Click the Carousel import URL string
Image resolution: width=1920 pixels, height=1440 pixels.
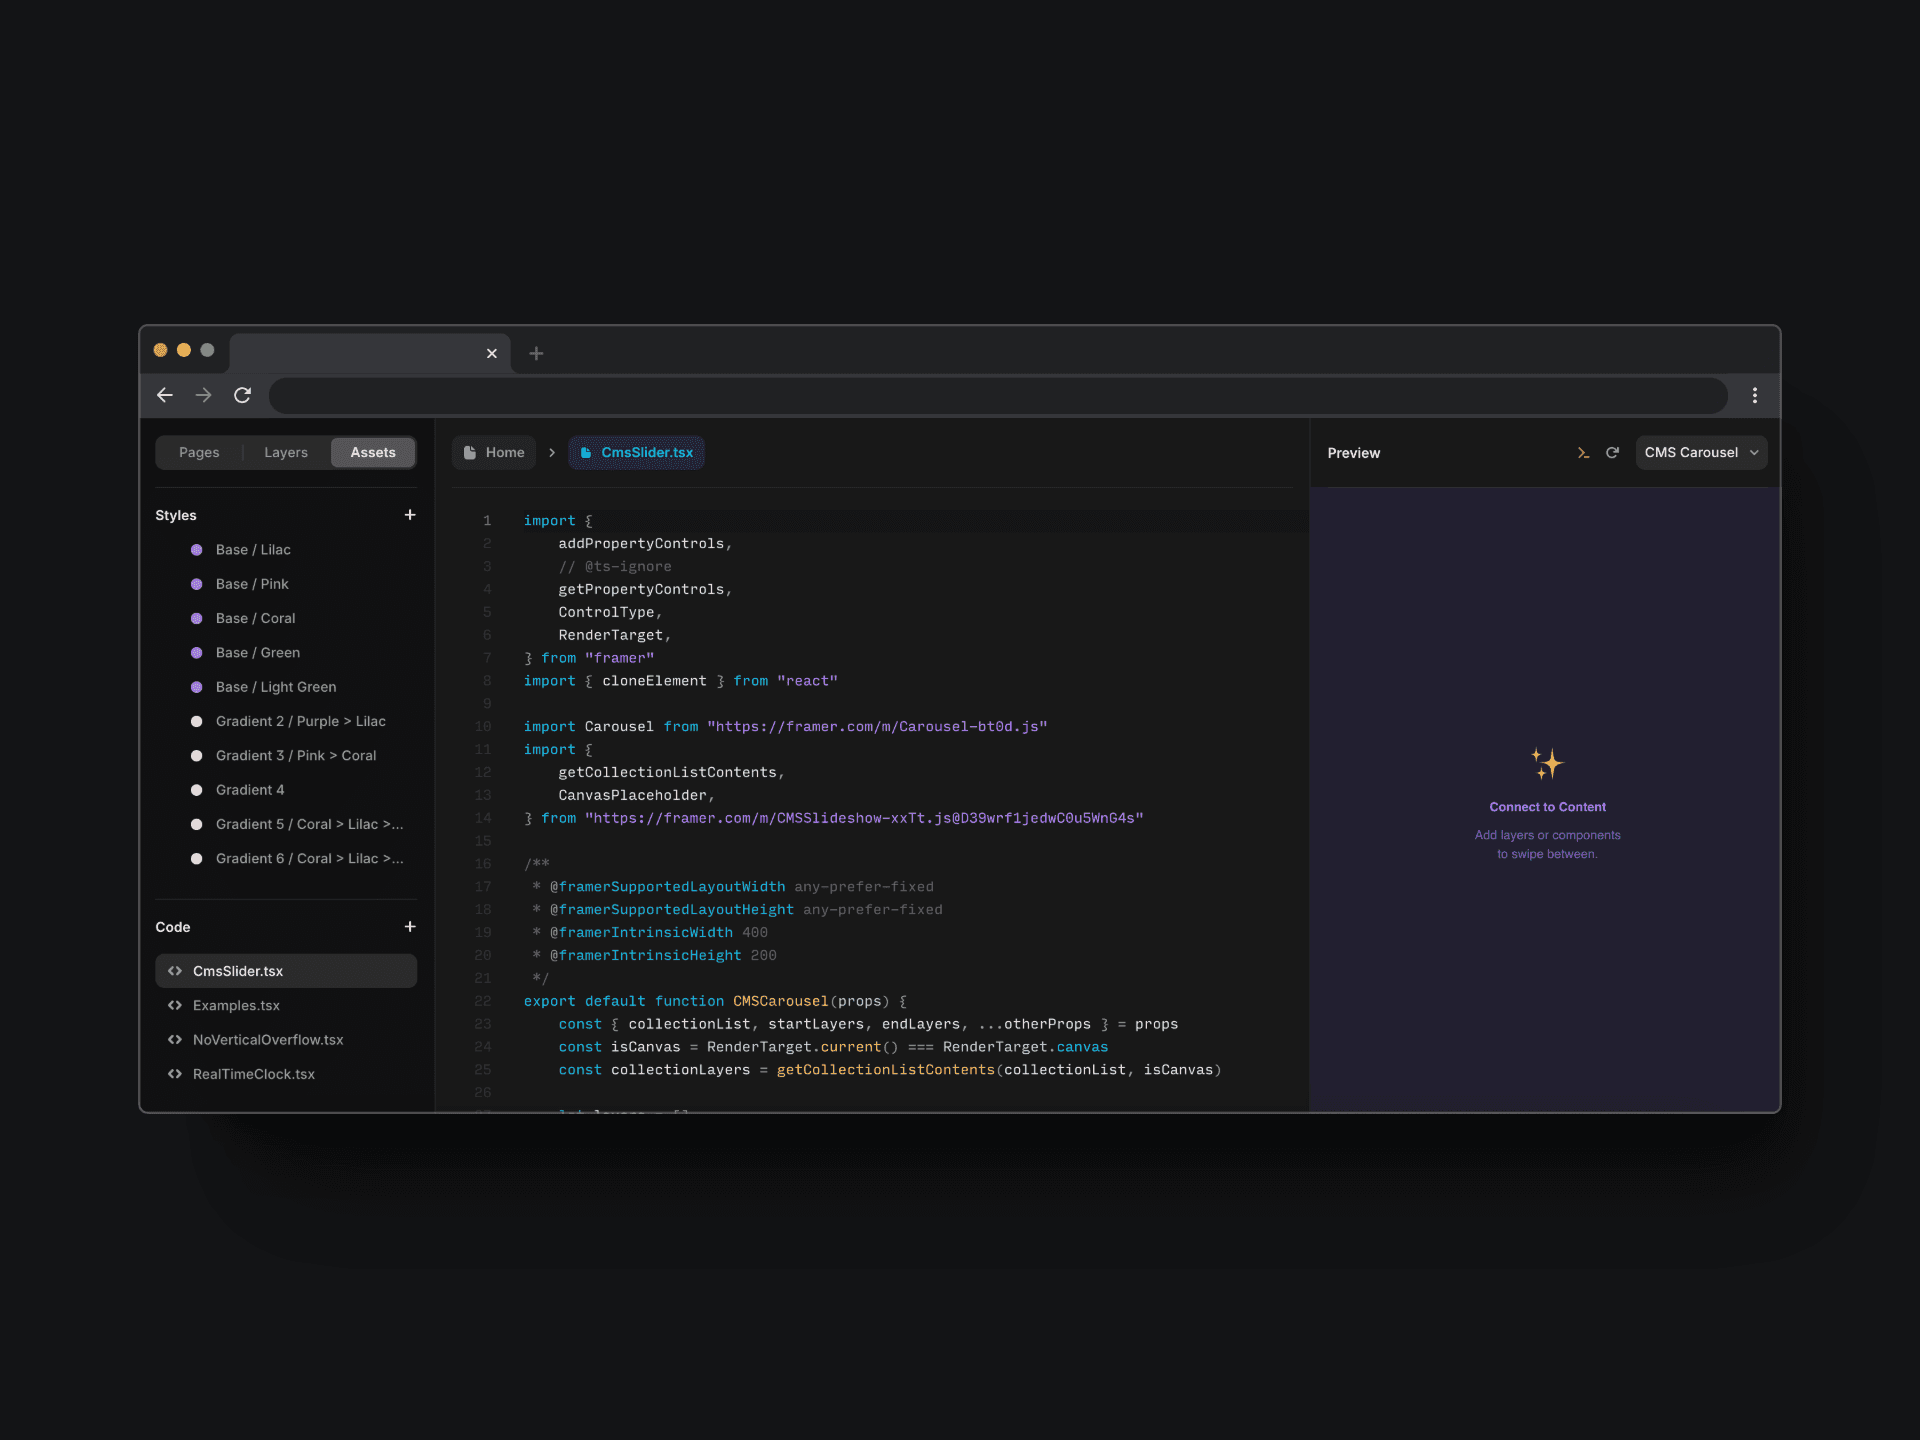[x=877, y=726]
